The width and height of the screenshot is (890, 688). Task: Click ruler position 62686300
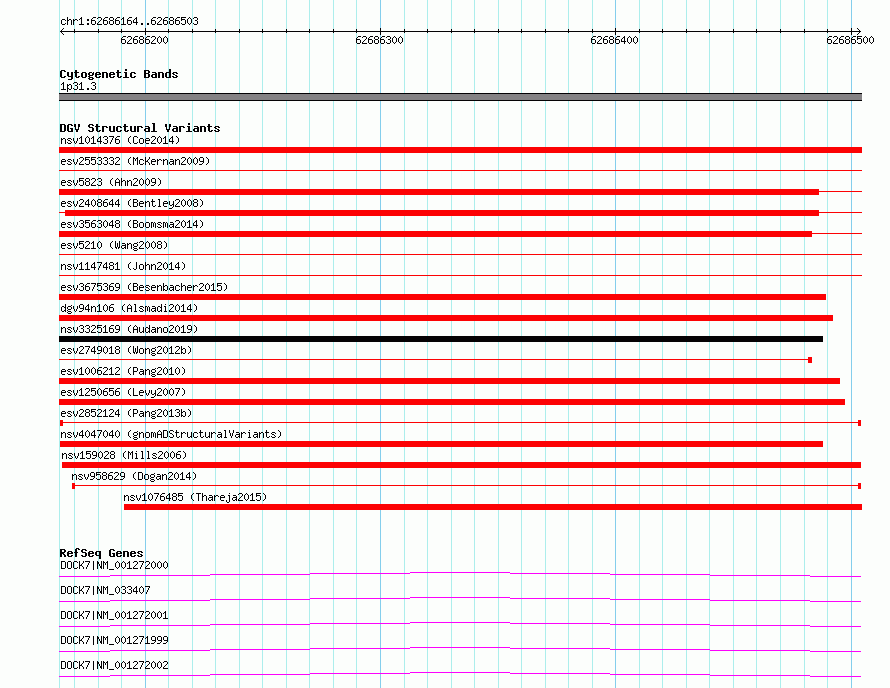(380, 40)
